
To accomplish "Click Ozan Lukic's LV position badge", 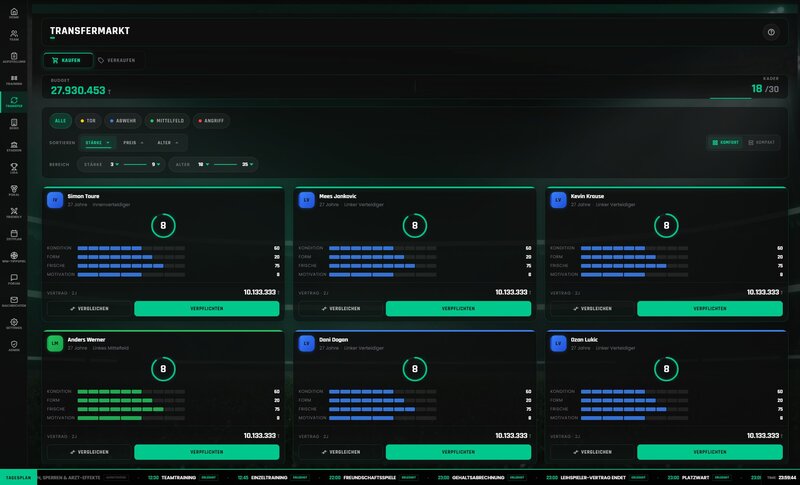I will coord(558,343).
